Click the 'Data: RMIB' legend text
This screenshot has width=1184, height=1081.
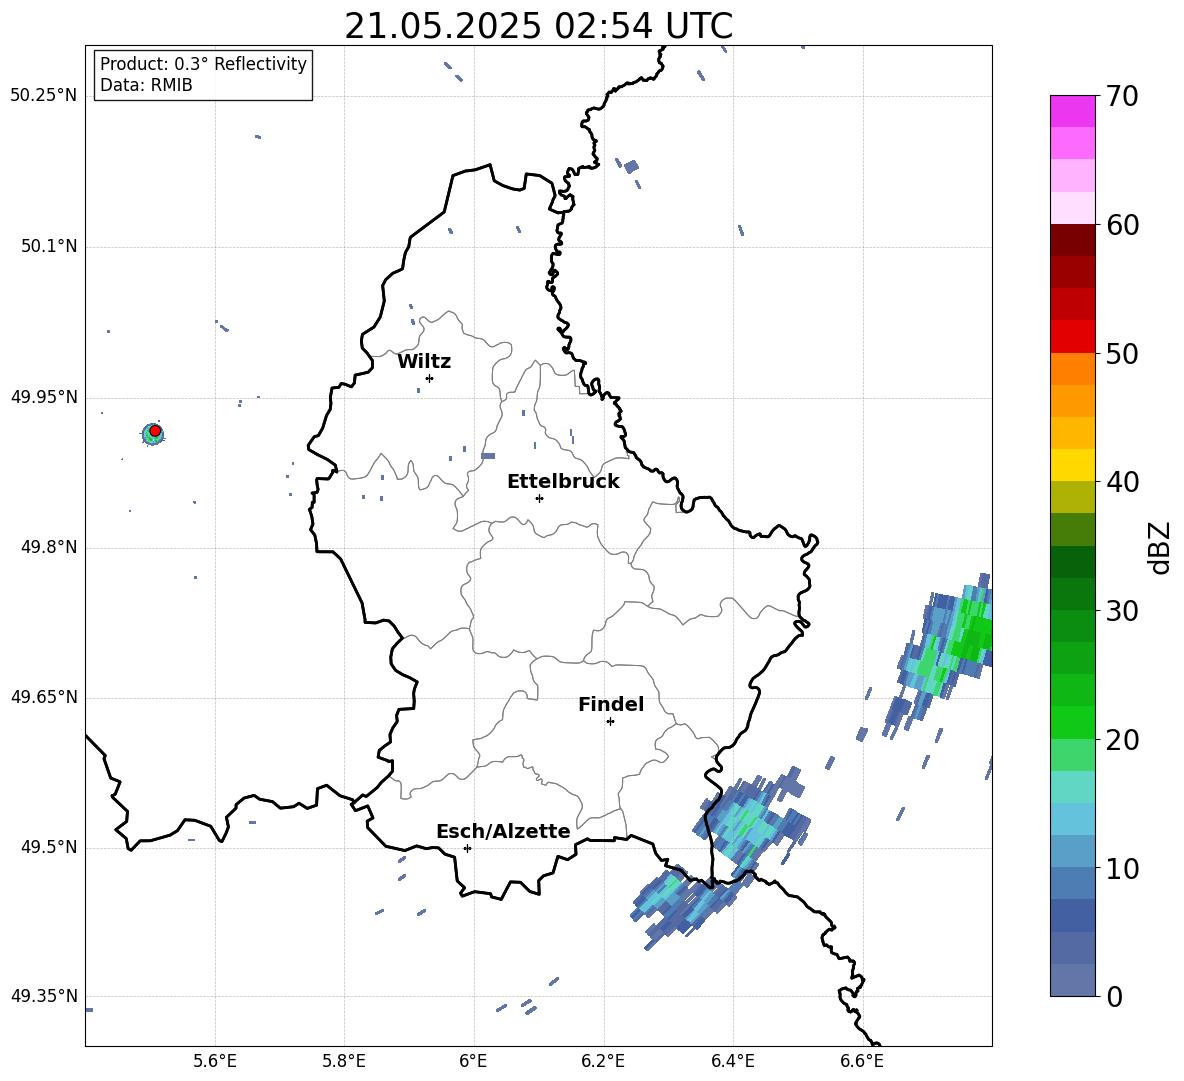(146, 85)
